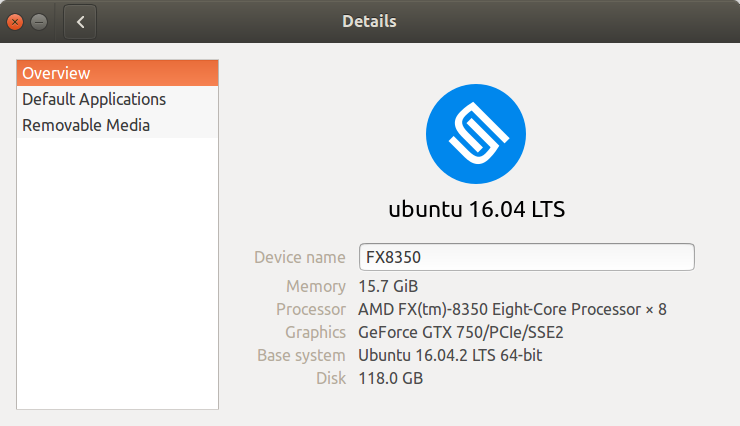Screen dimensions: 740x426
Task: Click the Memory label
Action: [x=316, y=286]
